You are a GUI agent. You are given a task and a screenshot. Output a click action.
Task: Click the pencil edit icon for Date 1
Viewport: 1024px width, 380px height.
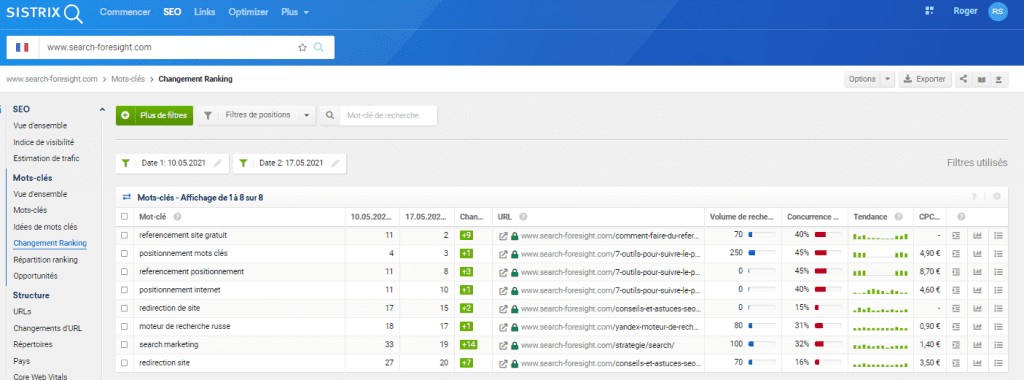(218, 164)
